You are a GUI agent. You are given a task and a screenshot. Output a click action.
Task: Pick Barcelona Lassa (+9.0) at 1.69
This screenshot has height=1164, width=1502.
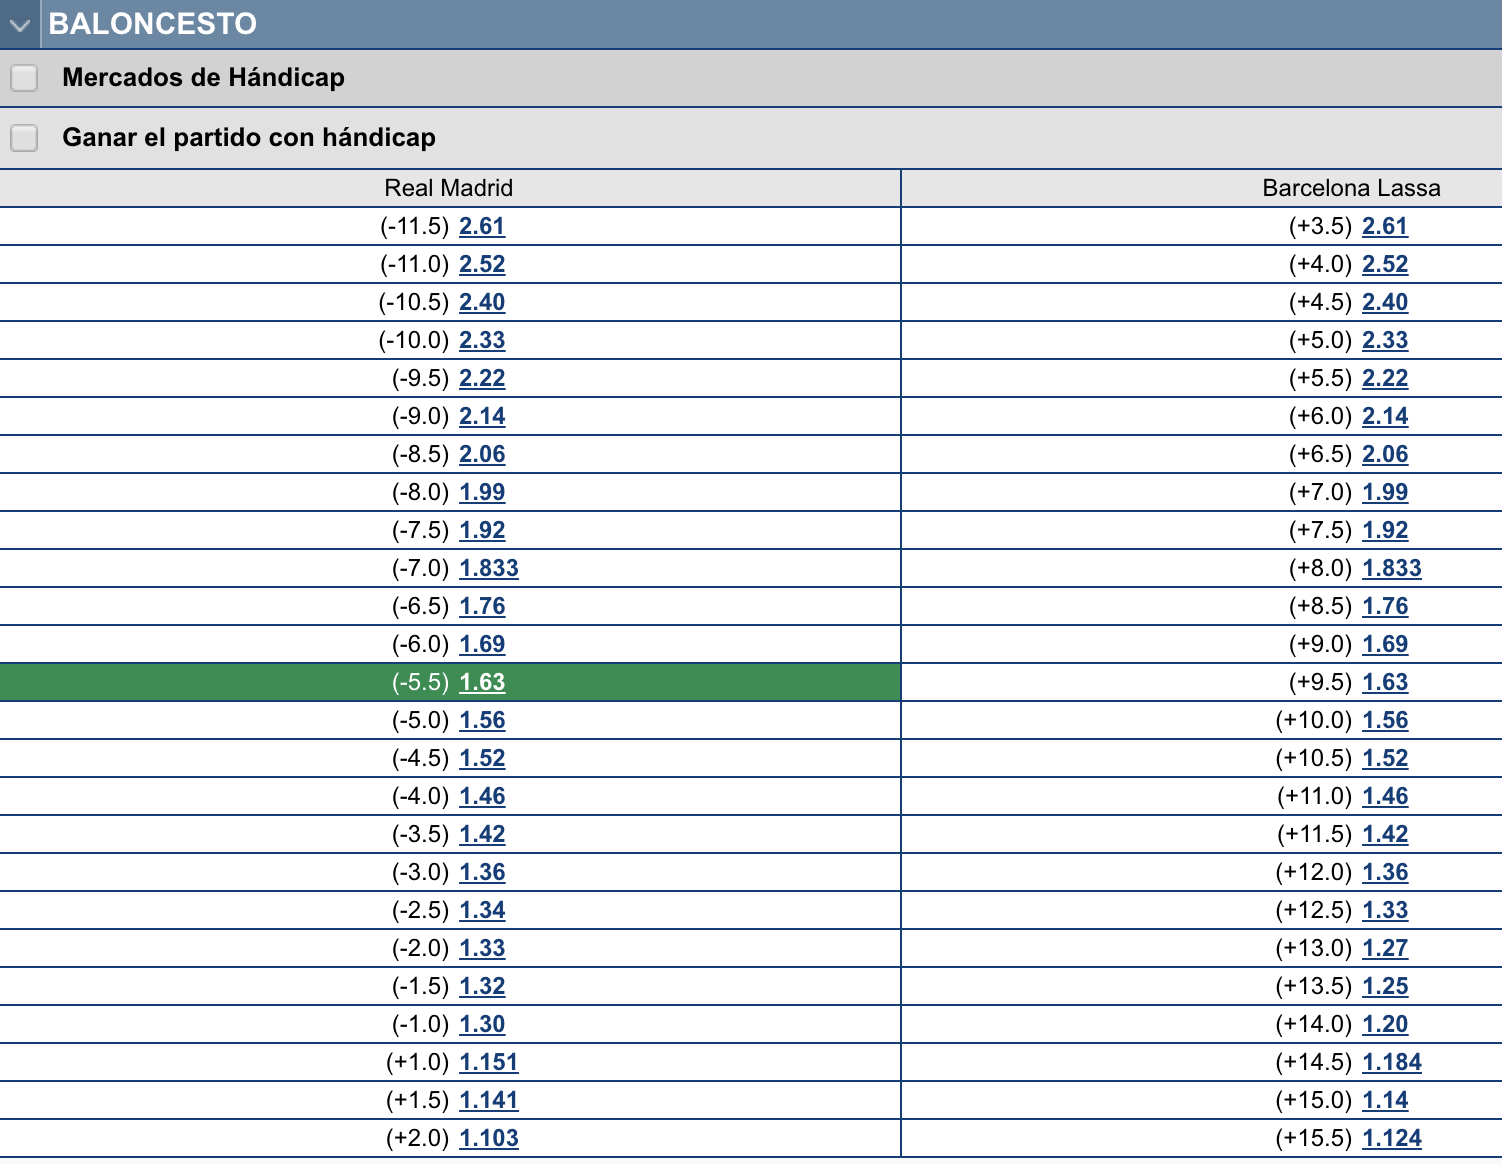pos(1385,644)
